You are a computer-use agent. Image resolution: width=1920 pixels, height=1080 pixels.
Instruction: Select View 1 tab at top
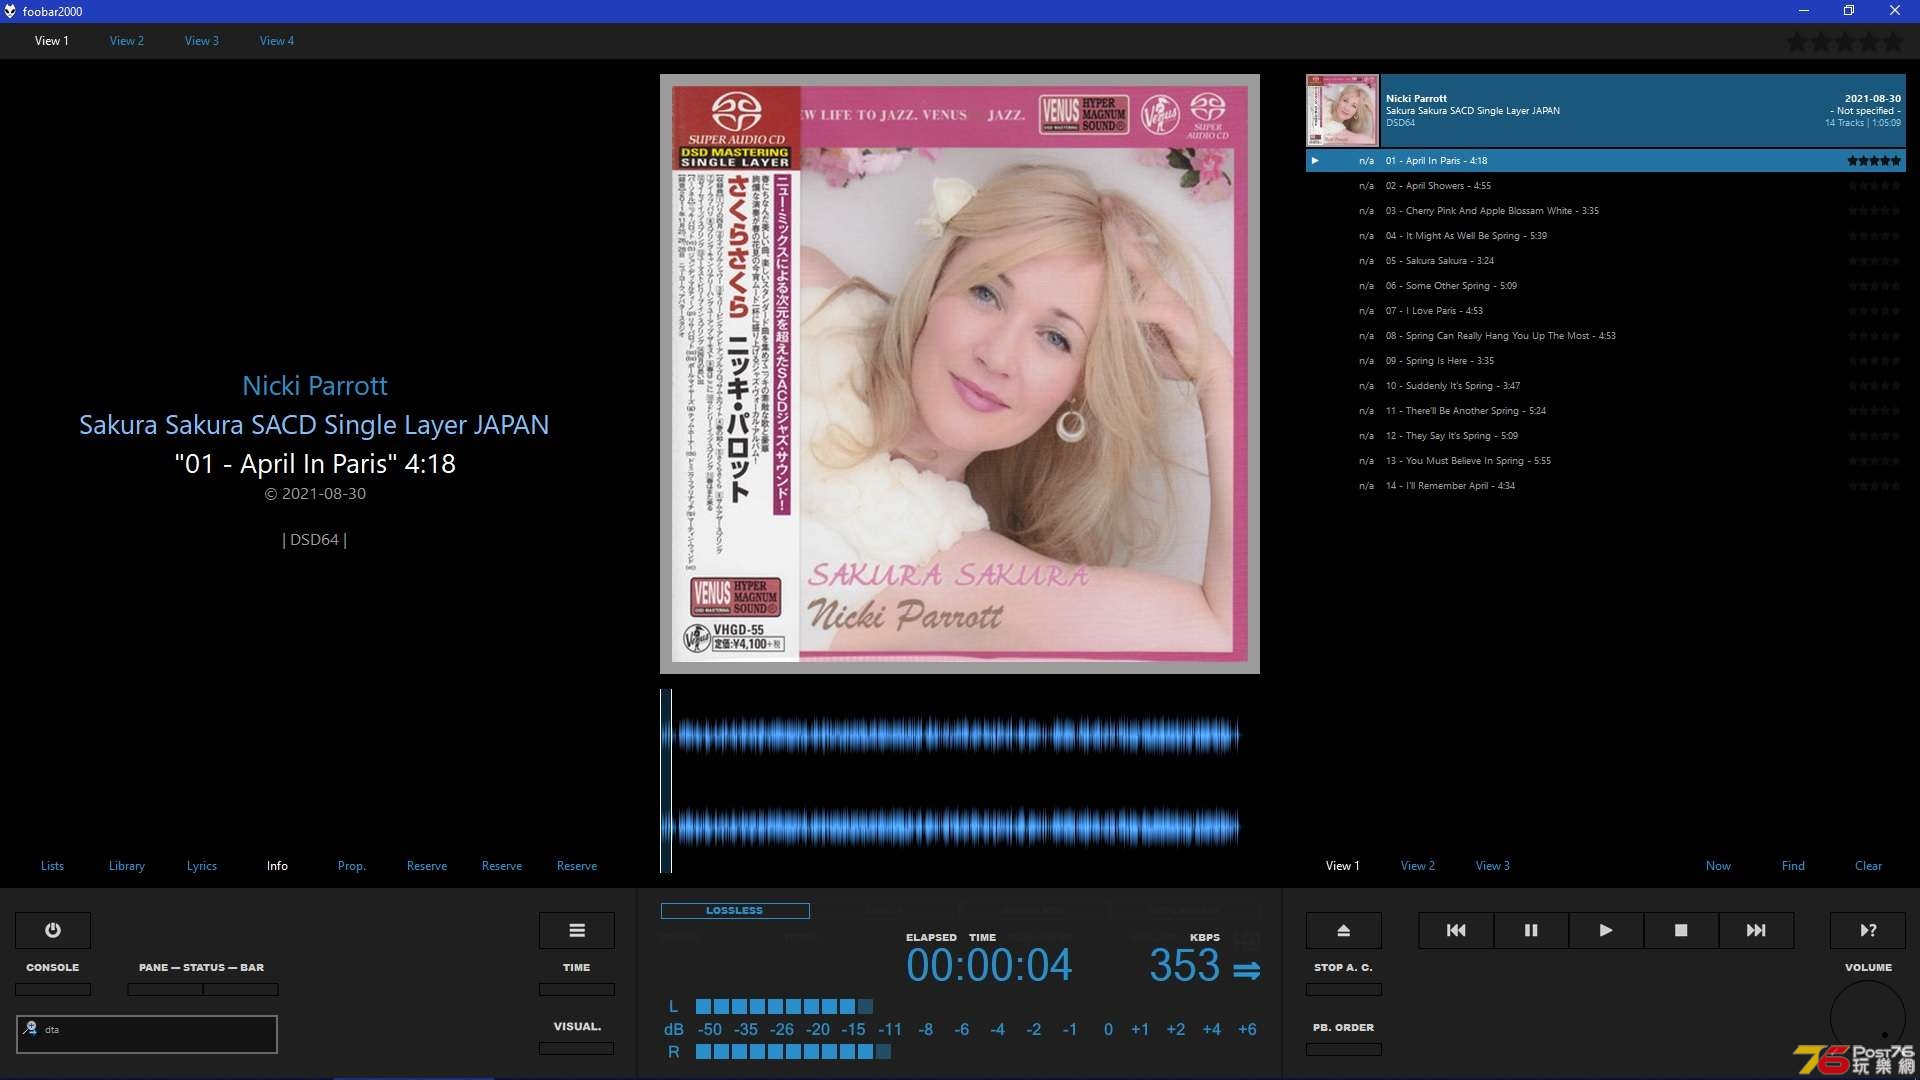pyautogui.click(x=52, y=41)
